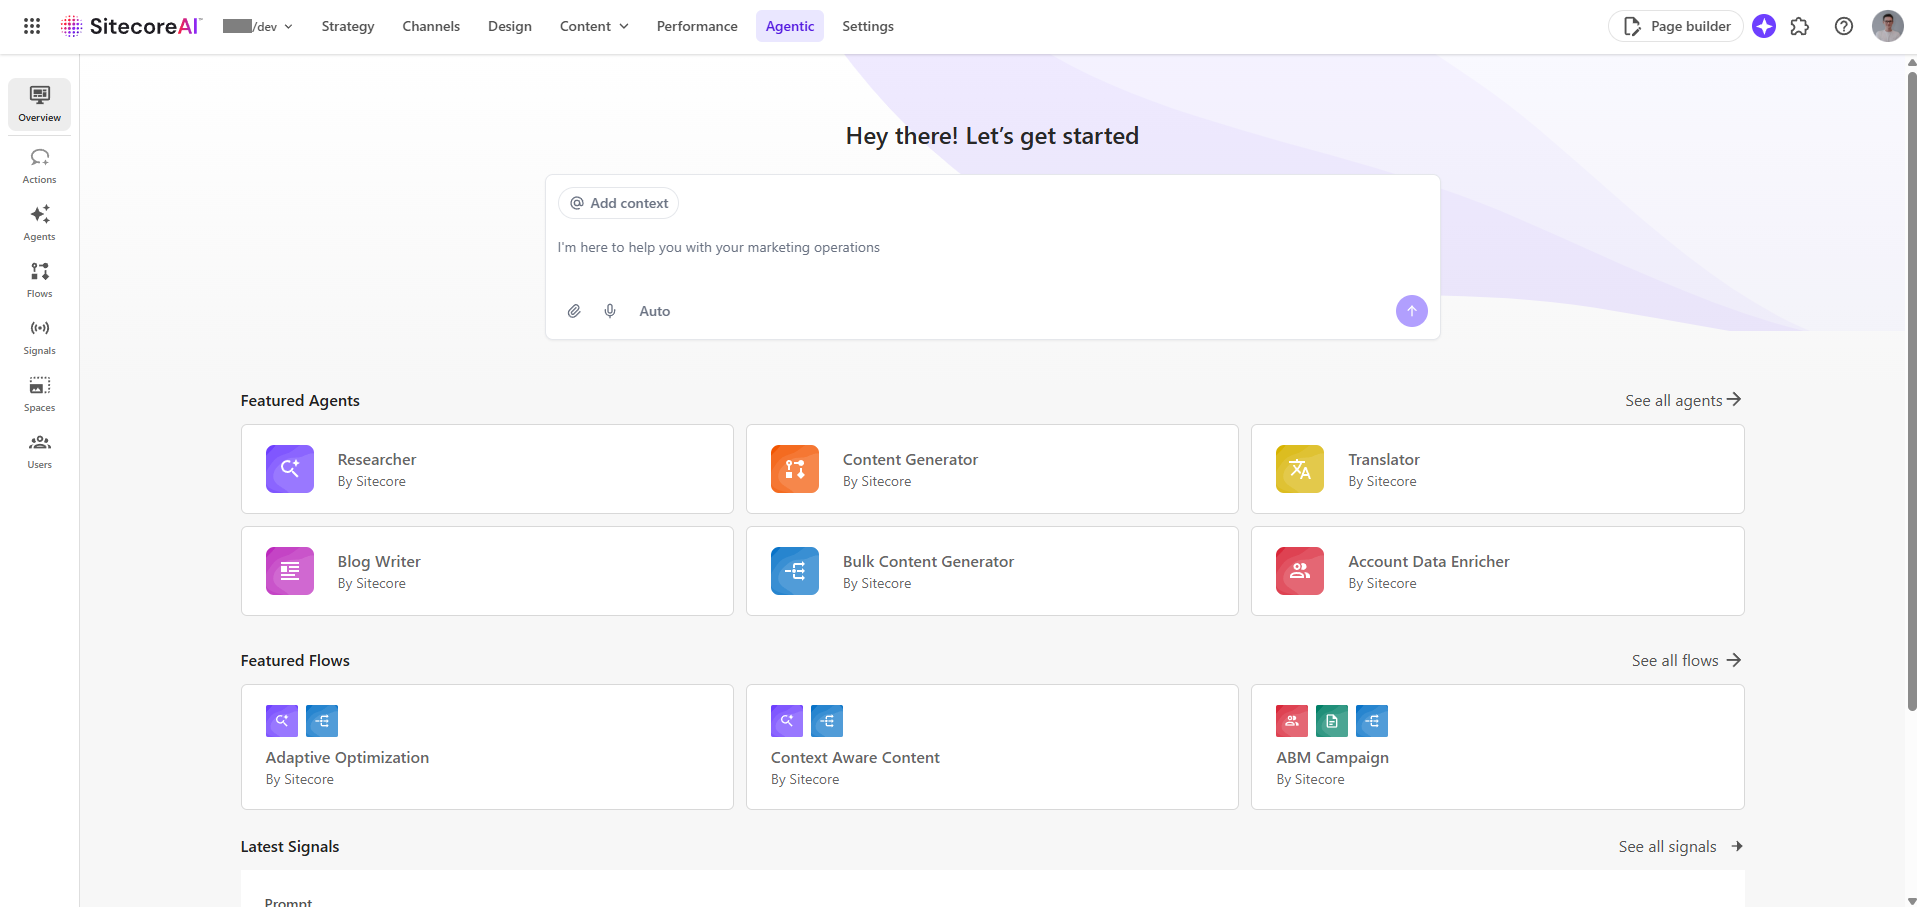Open the Content dropdown in the top navigation
The image size is (1917, 907).
(x=593, y=26)
